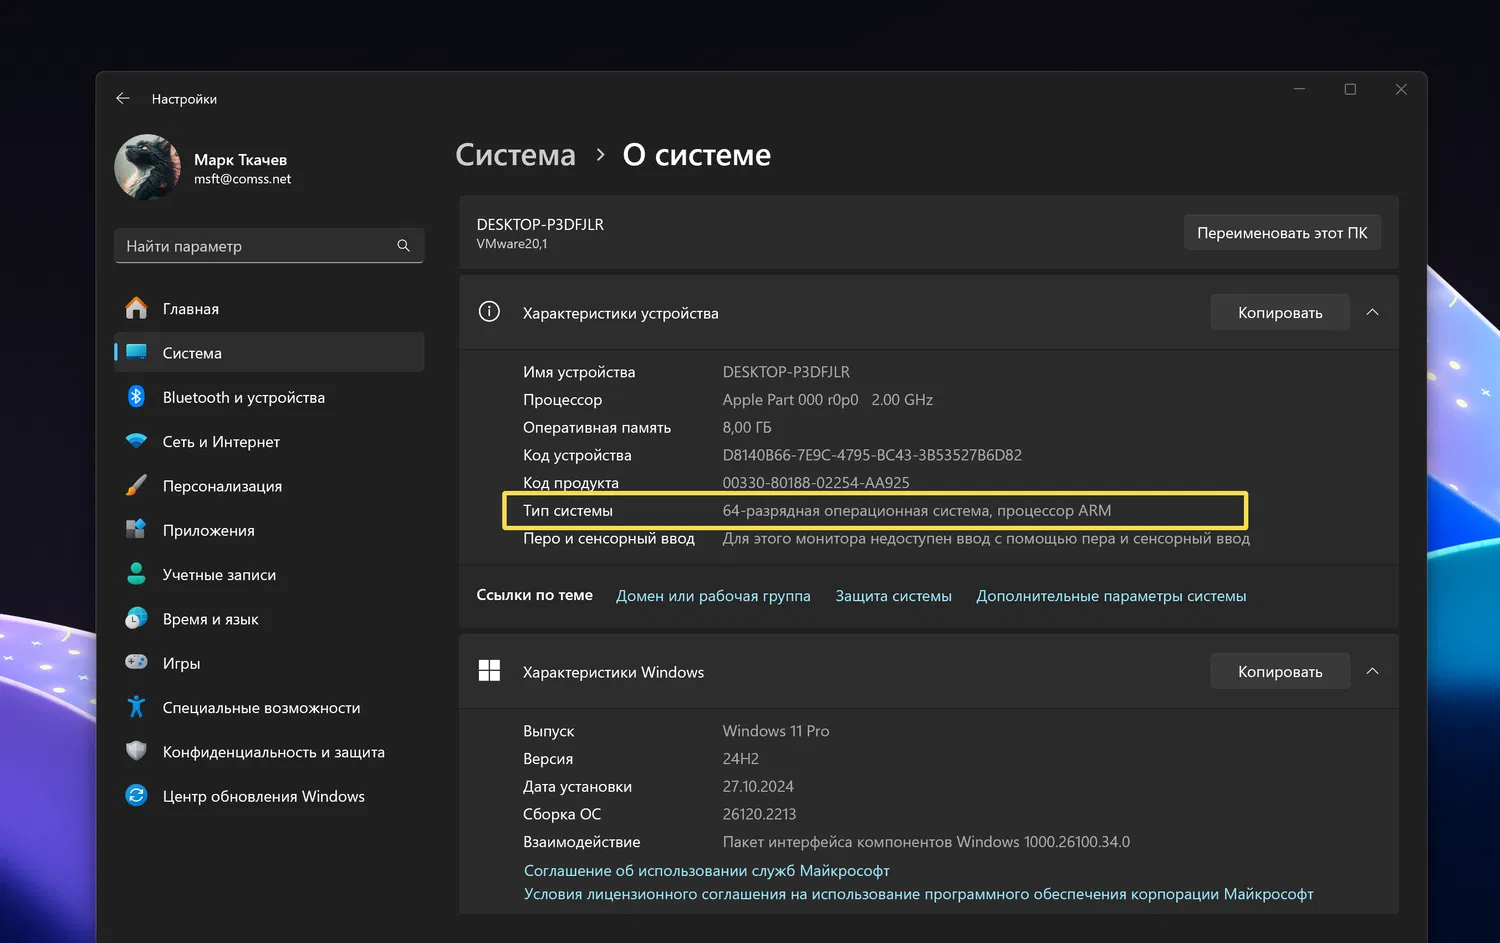Click the magnifier icon in the search box
Screen dimensions: 1500x943
403,246
